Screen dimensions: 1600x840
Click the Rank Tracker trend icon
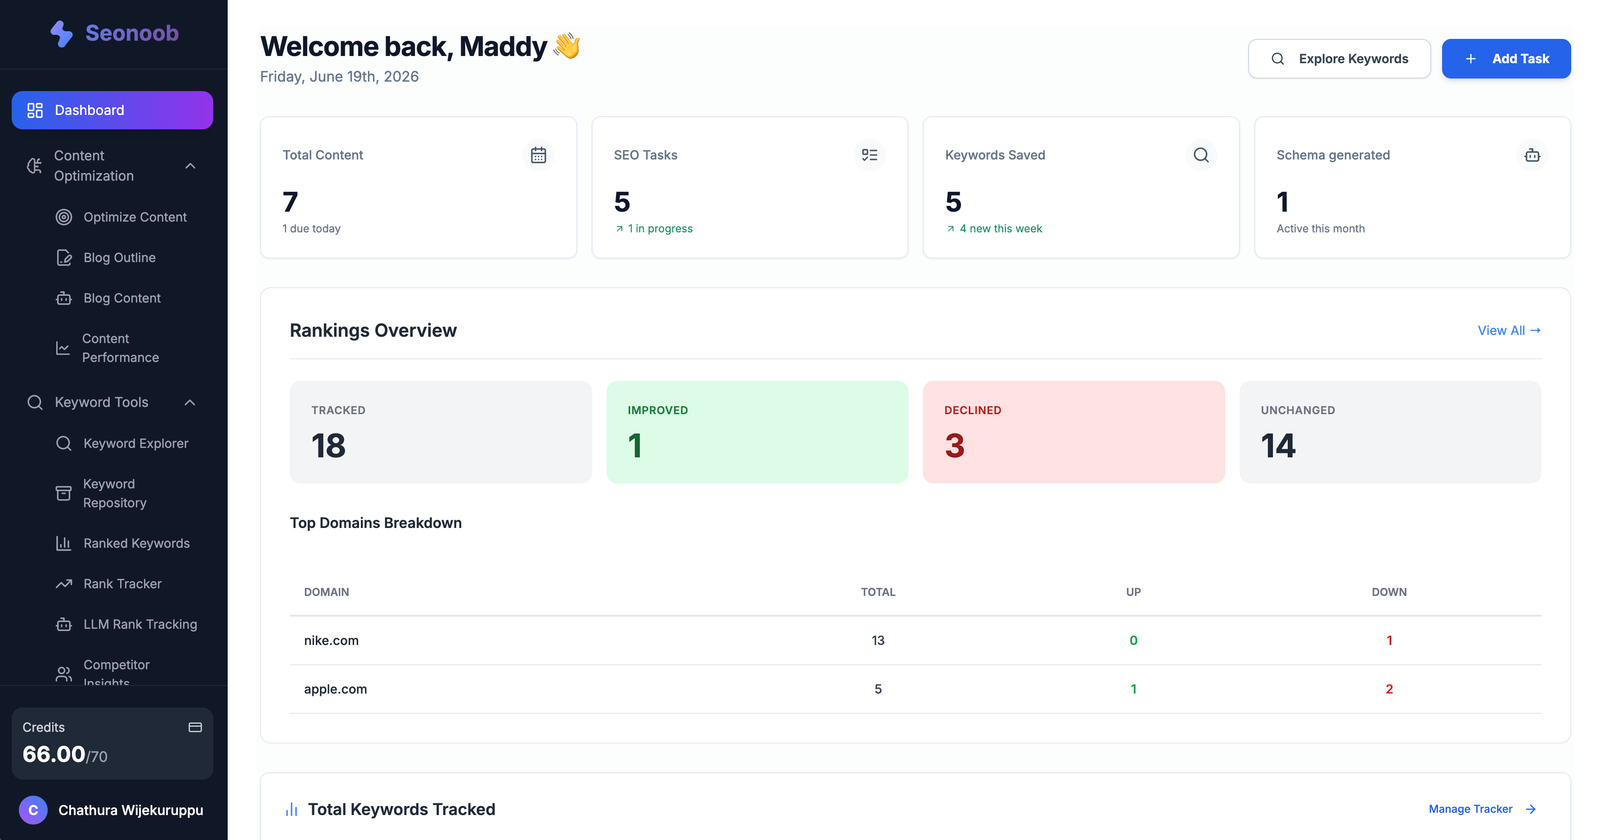coord(64,584)
